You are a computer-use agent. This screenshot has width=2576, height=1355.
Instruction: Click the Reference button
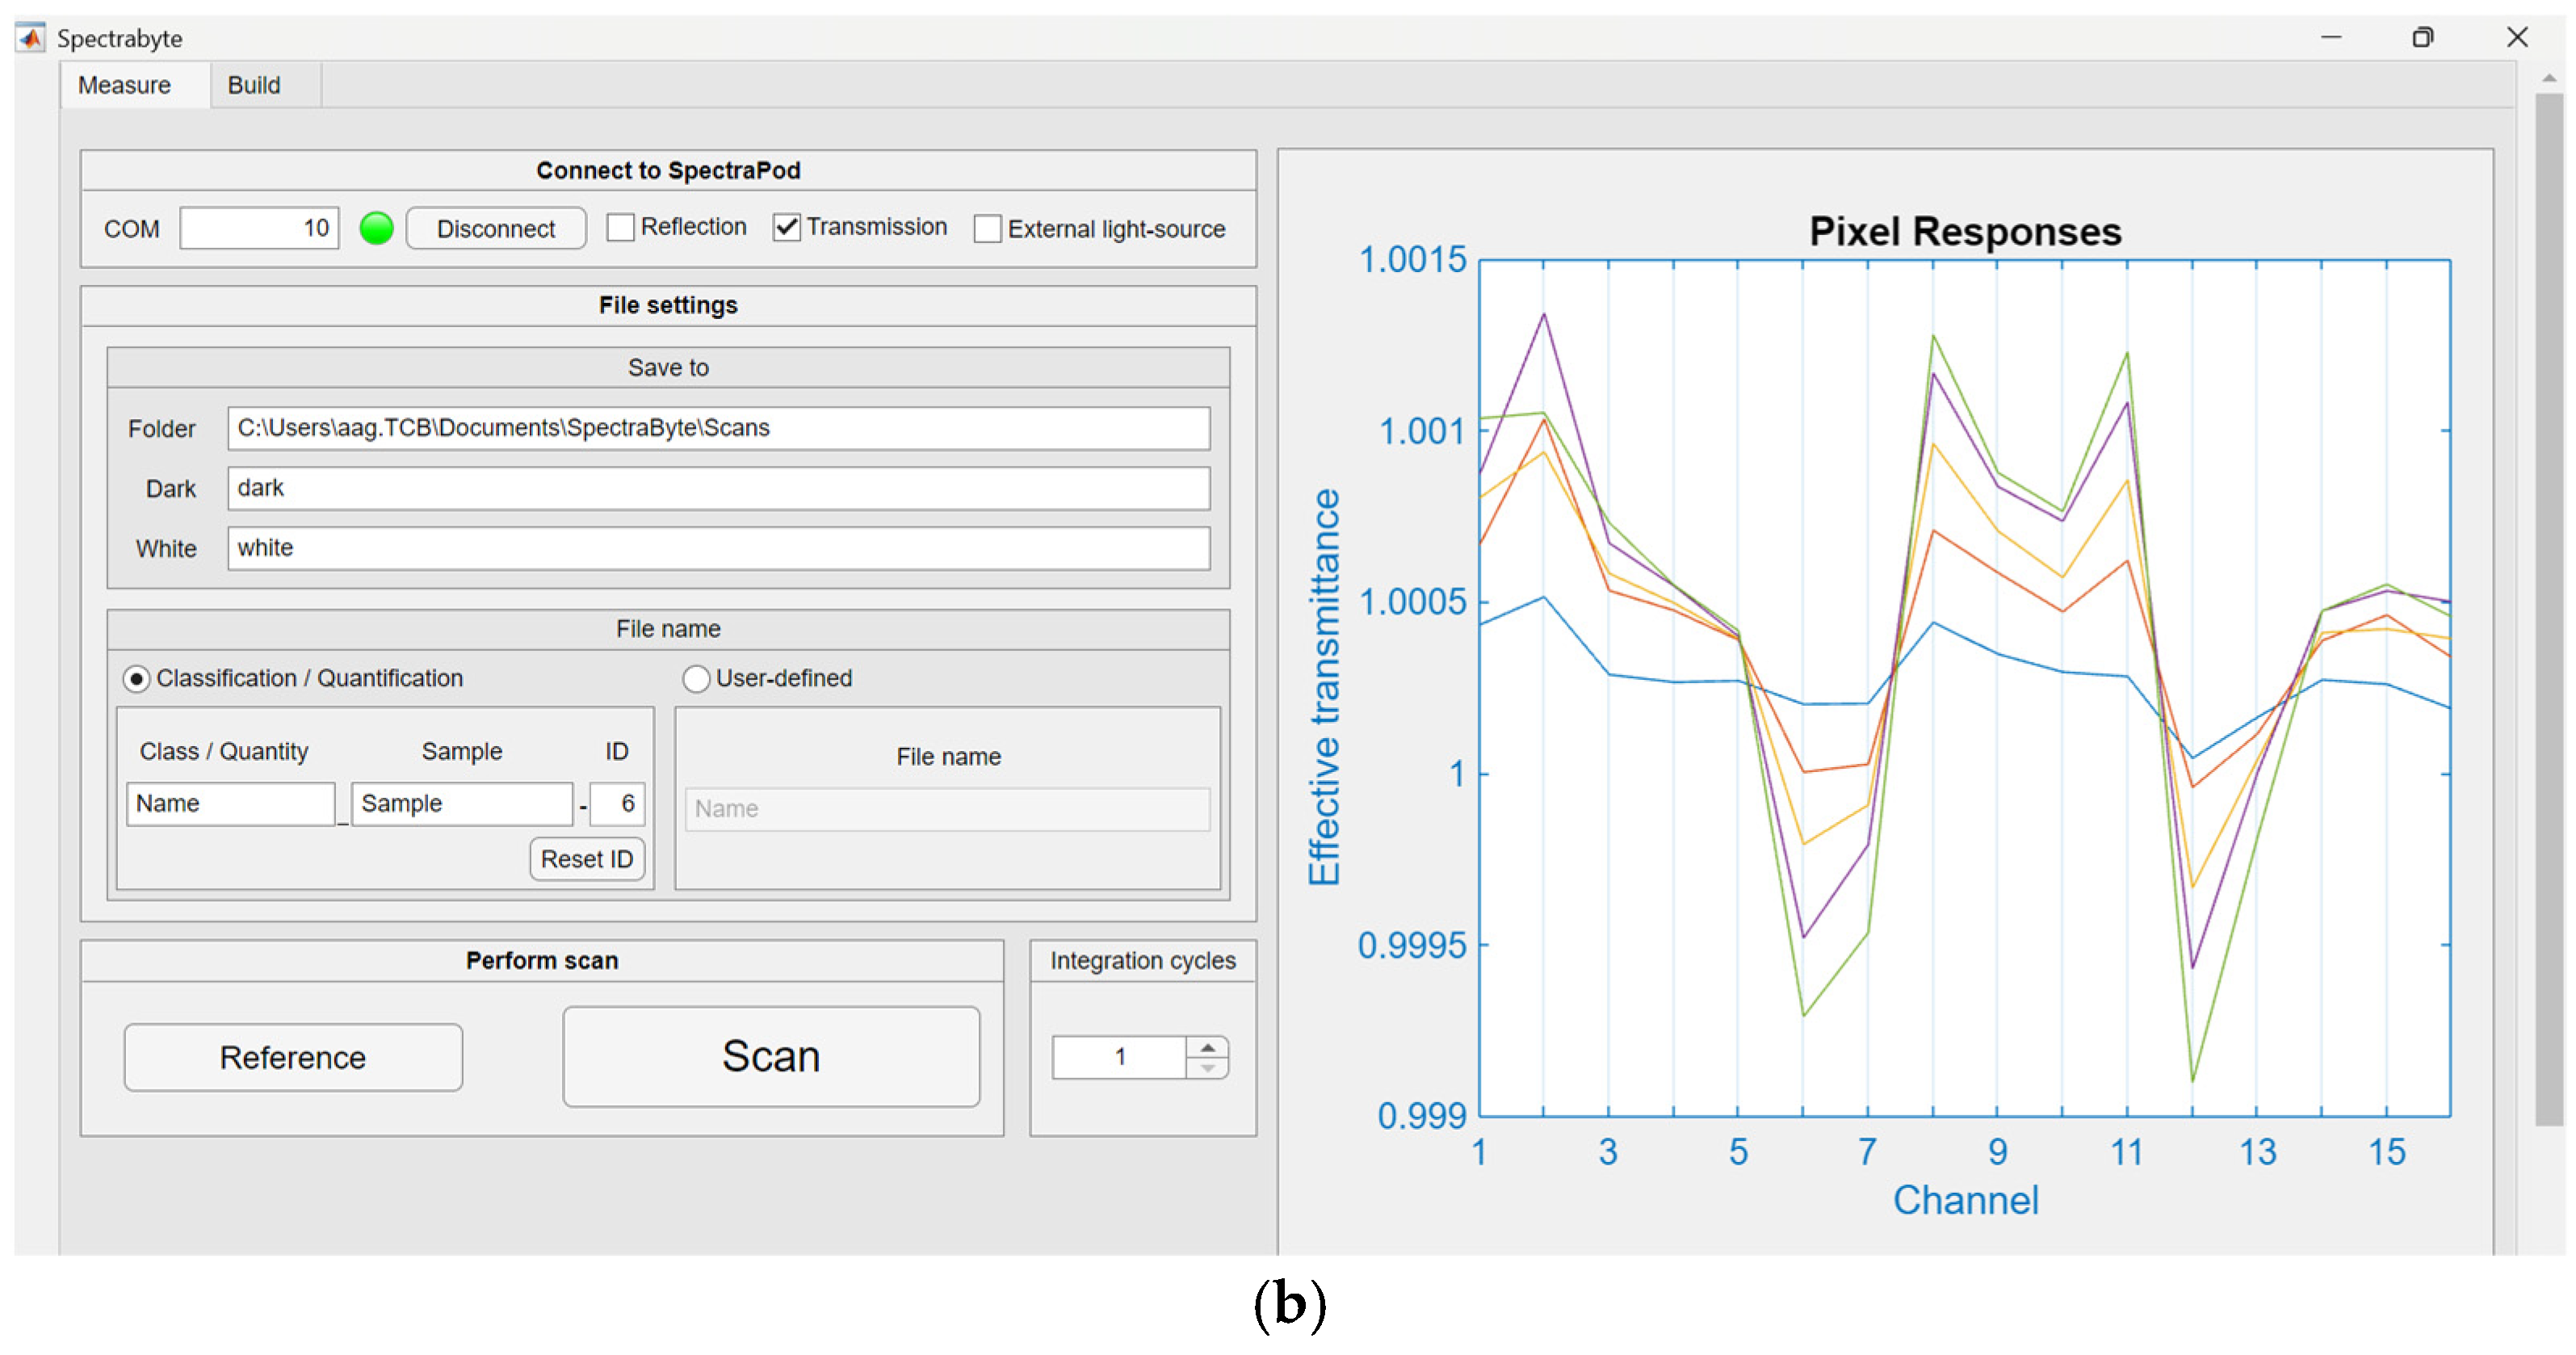click(293, 1058)
